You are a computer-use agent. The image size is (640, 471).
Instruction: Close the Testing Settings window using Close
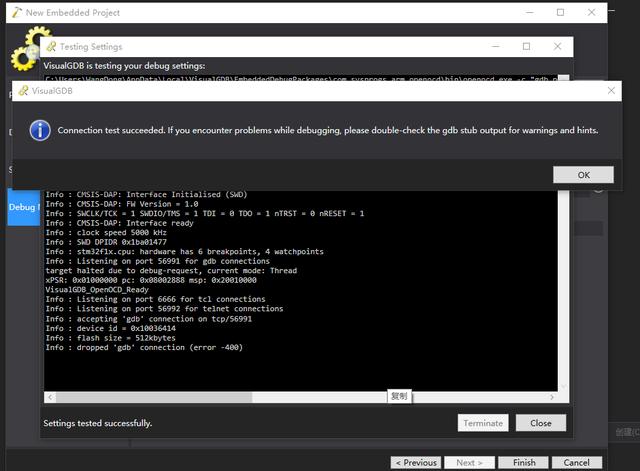pos(541,423)
